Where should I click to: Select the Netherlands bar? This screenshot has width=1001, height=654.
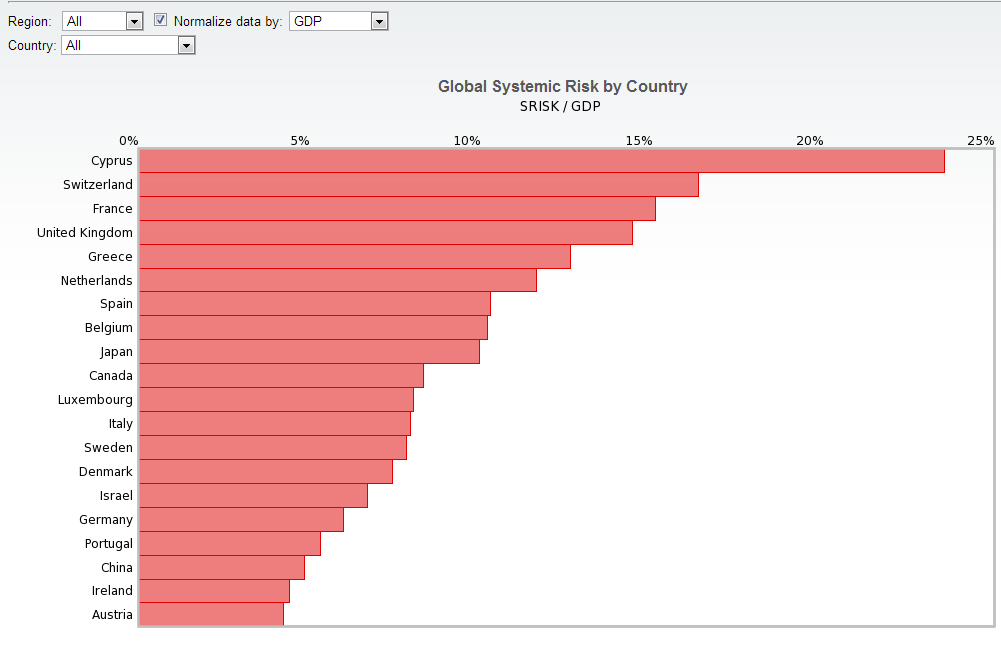[x=337, y=281]
